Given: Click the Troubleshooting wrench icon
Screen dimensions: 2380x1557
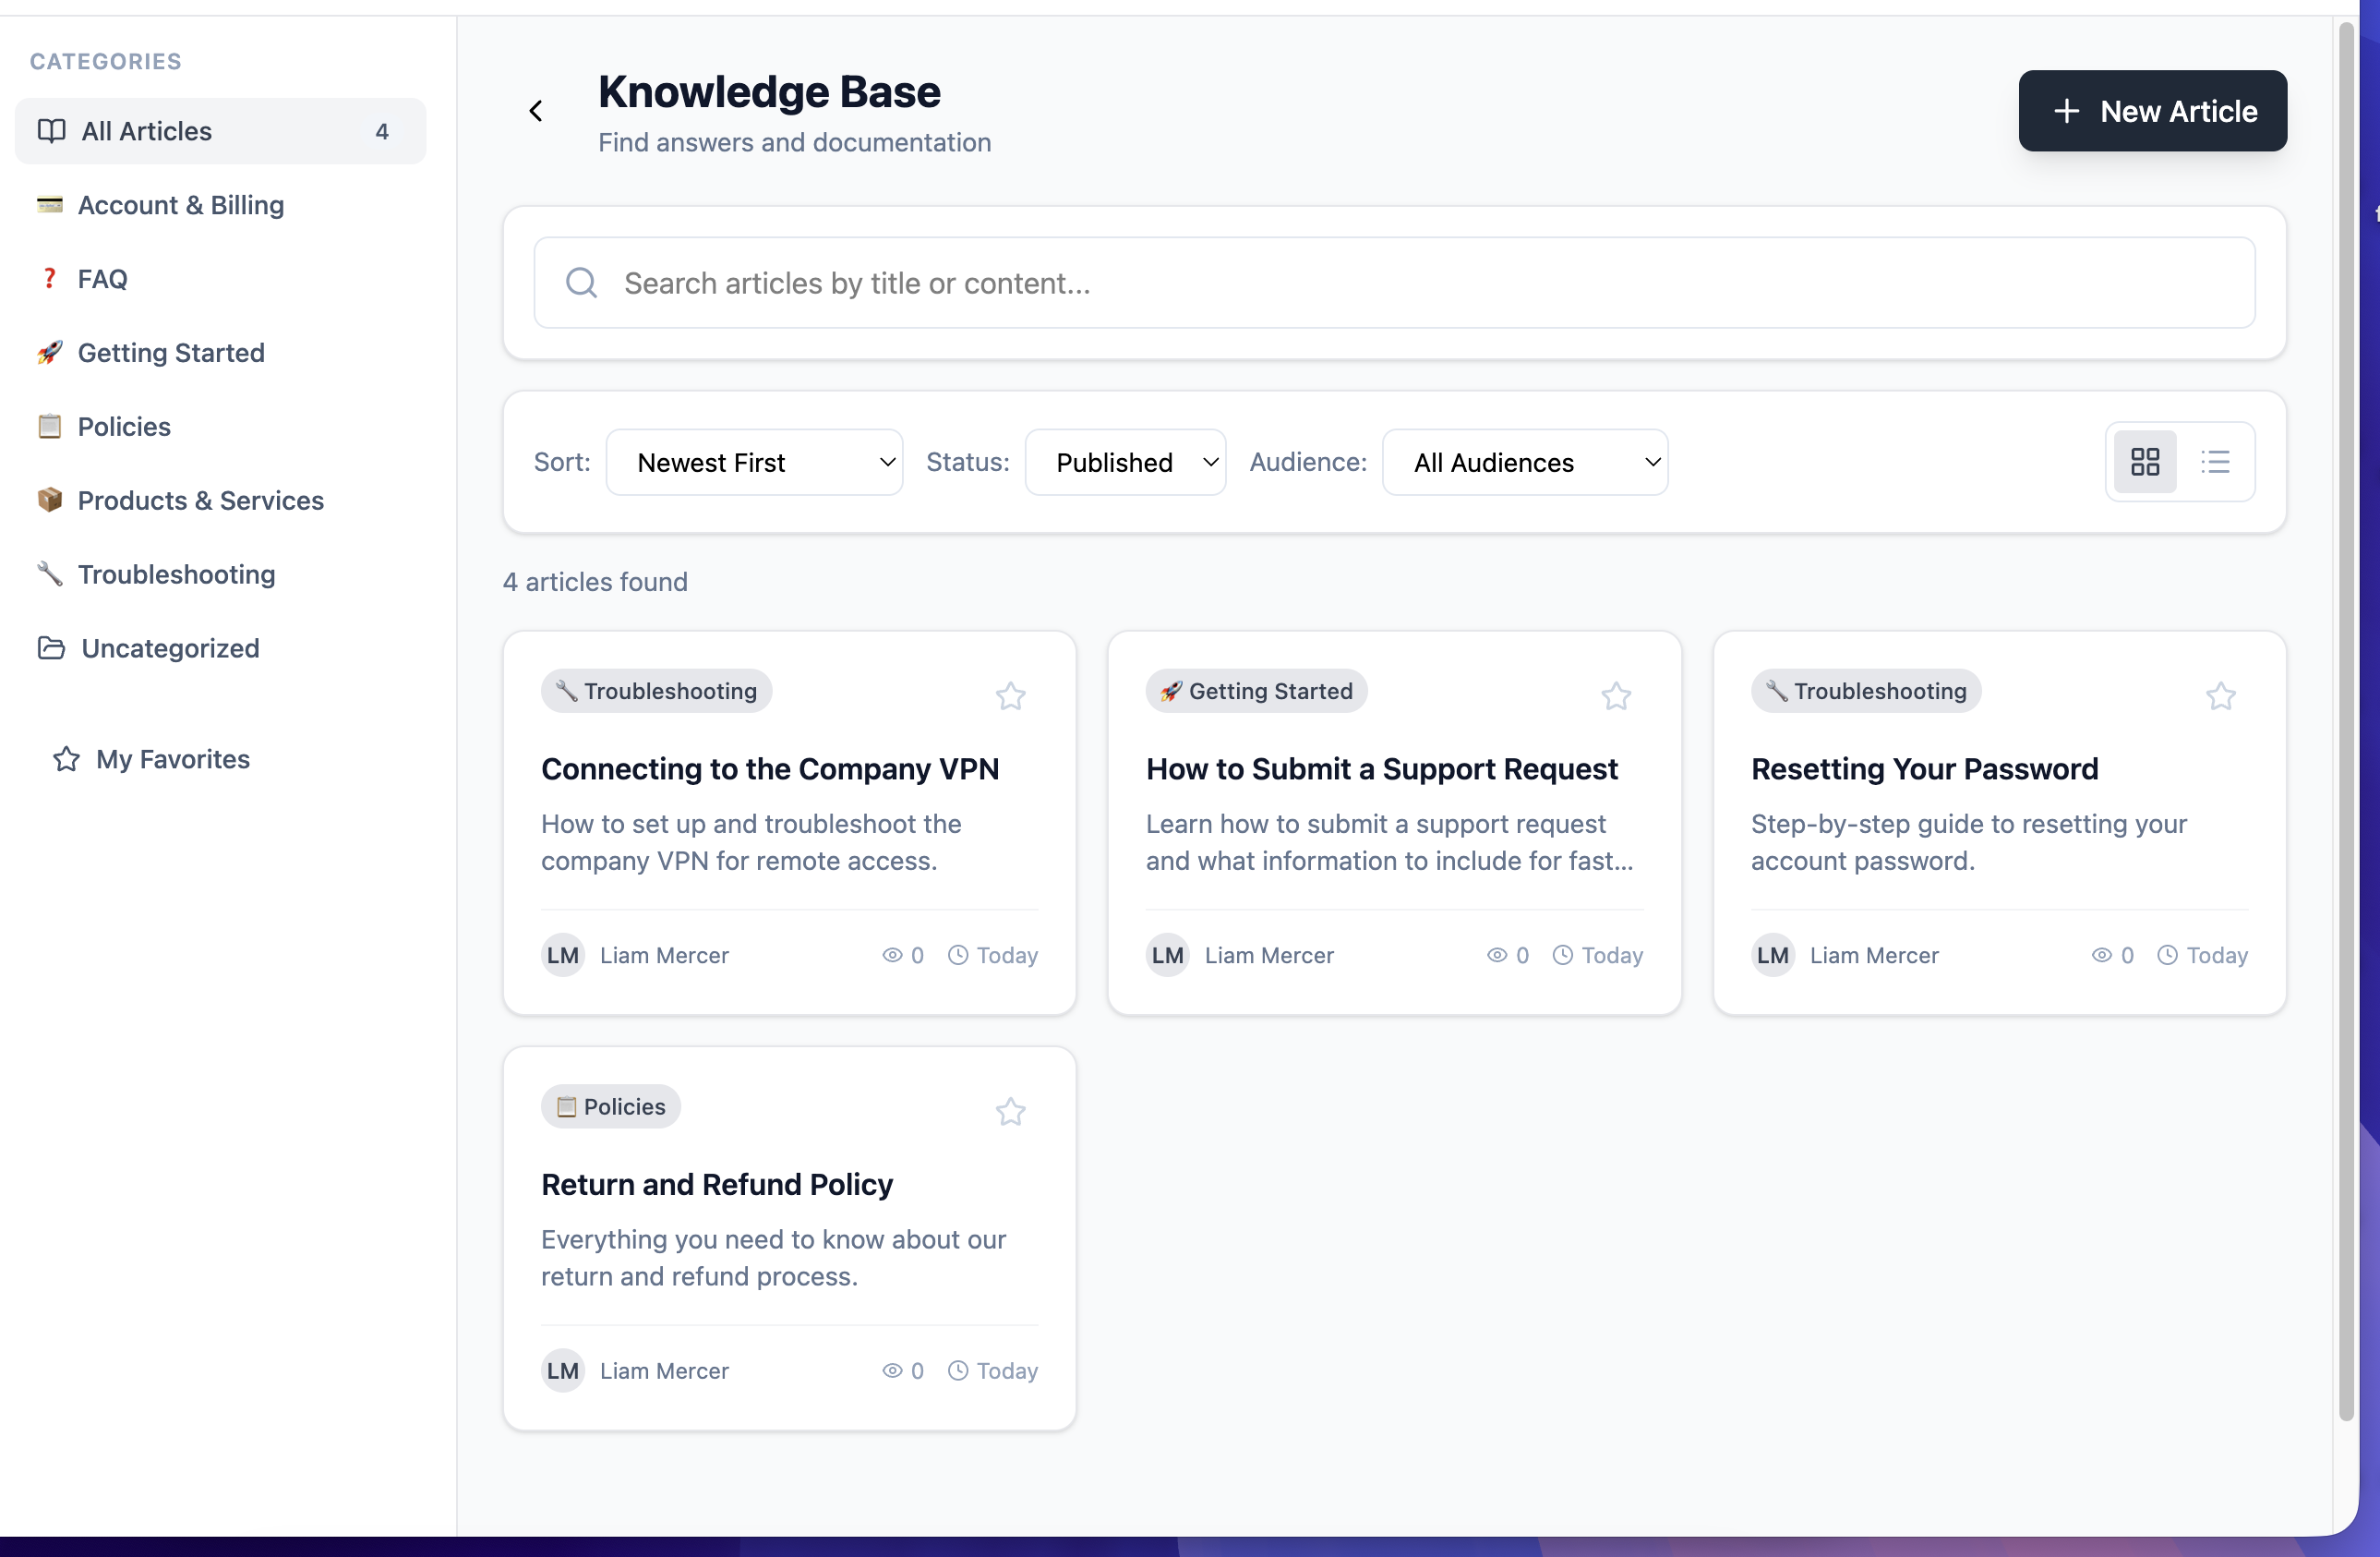Looking at the screenshot, I should click(50, 574).
